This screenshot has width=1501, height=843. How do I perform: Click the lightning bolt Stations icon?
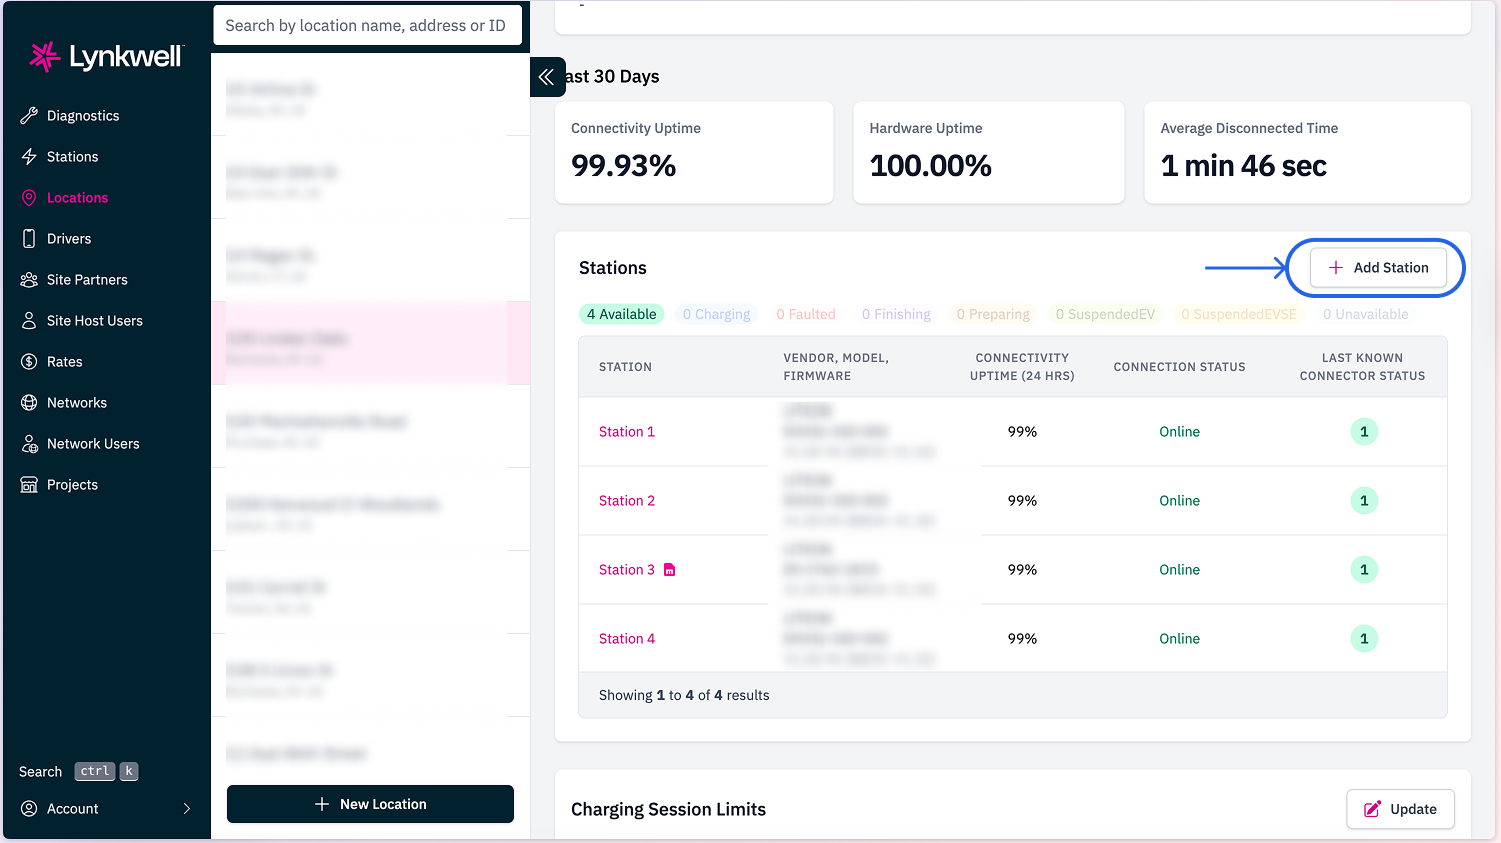(29, 157)
